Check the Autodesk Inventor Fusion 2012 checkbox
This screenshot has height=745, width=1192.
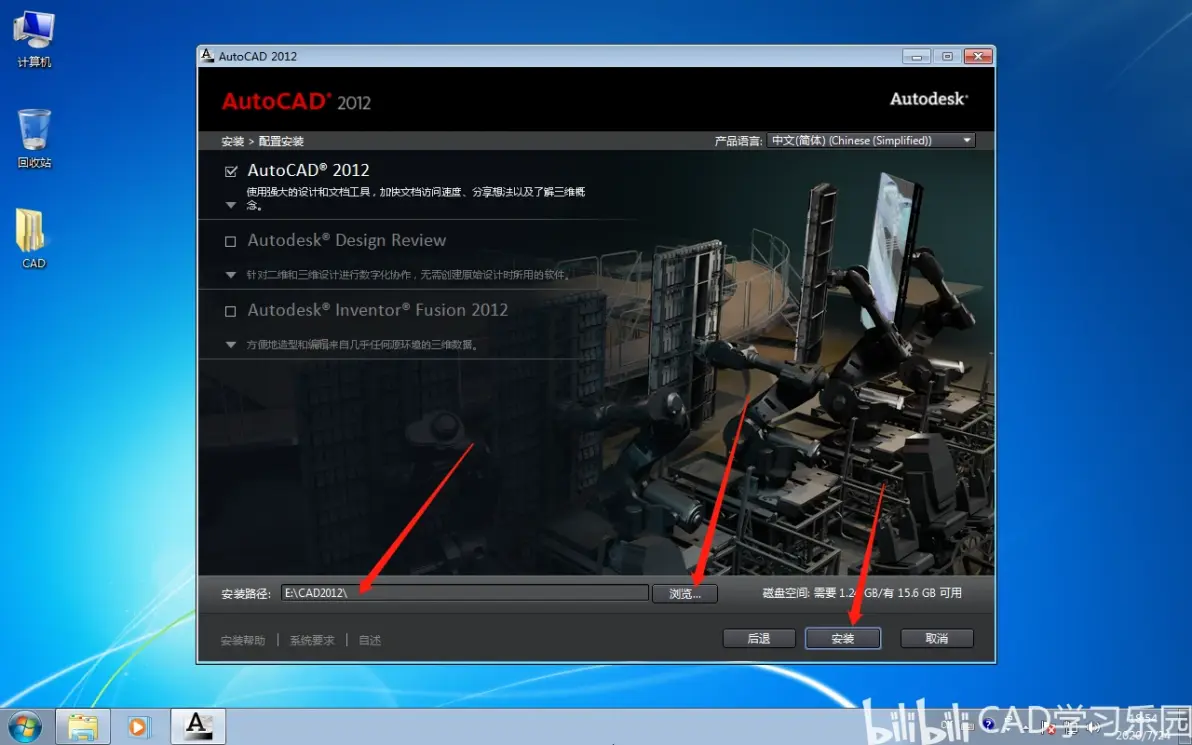(x=230, y=311)
